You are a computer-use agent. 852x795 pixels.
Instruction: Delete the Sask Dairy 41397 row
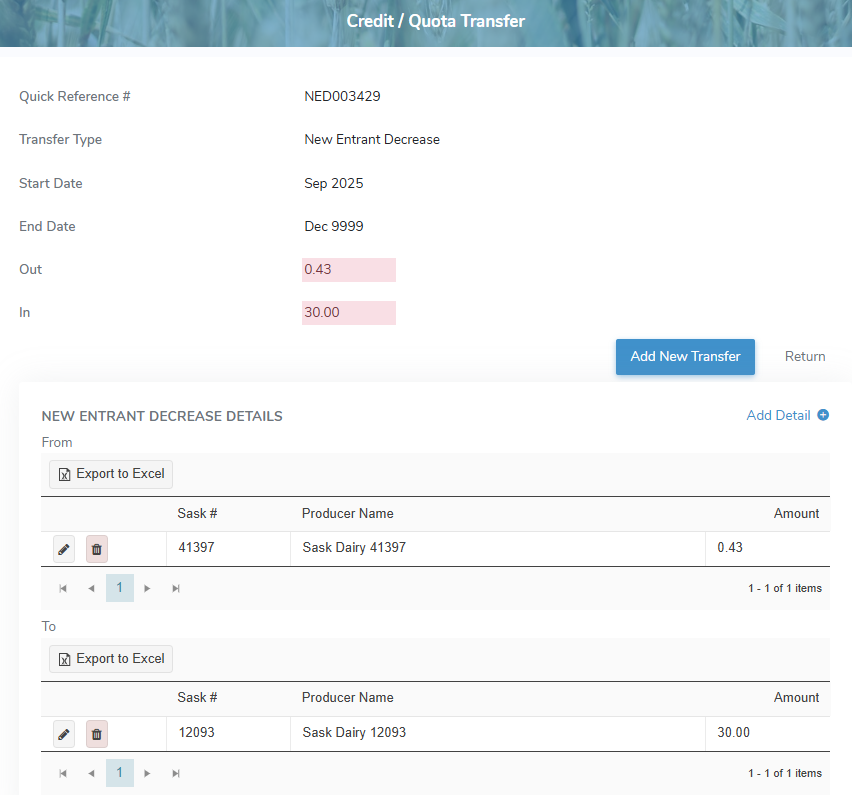pos(97,549)
